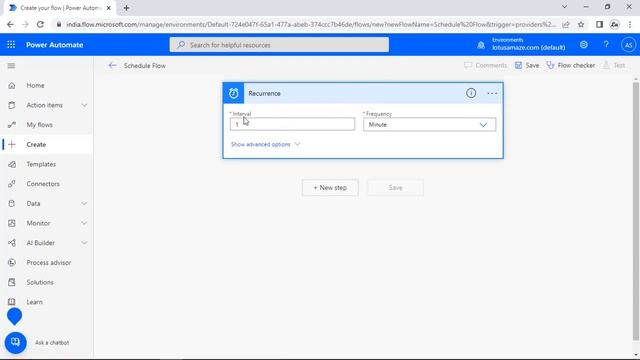Click the Save button below the trigger
The image size is (640, 360).
396,188
